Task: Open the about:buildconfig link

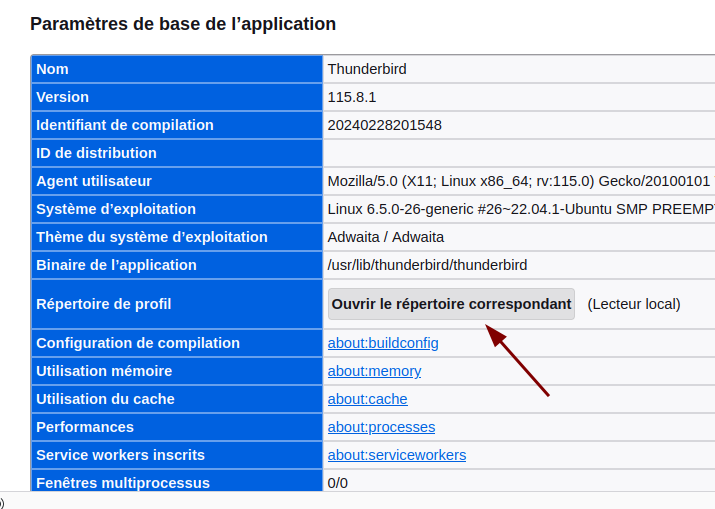Action: pyautogui.click(x=383, y=343)
